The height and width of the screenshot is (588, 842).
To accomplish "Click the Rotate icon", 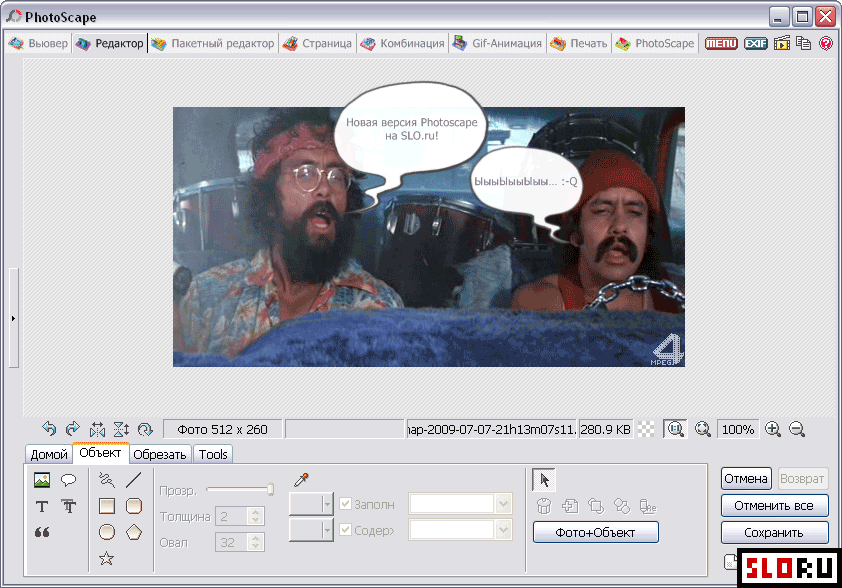I will point(145,429).
